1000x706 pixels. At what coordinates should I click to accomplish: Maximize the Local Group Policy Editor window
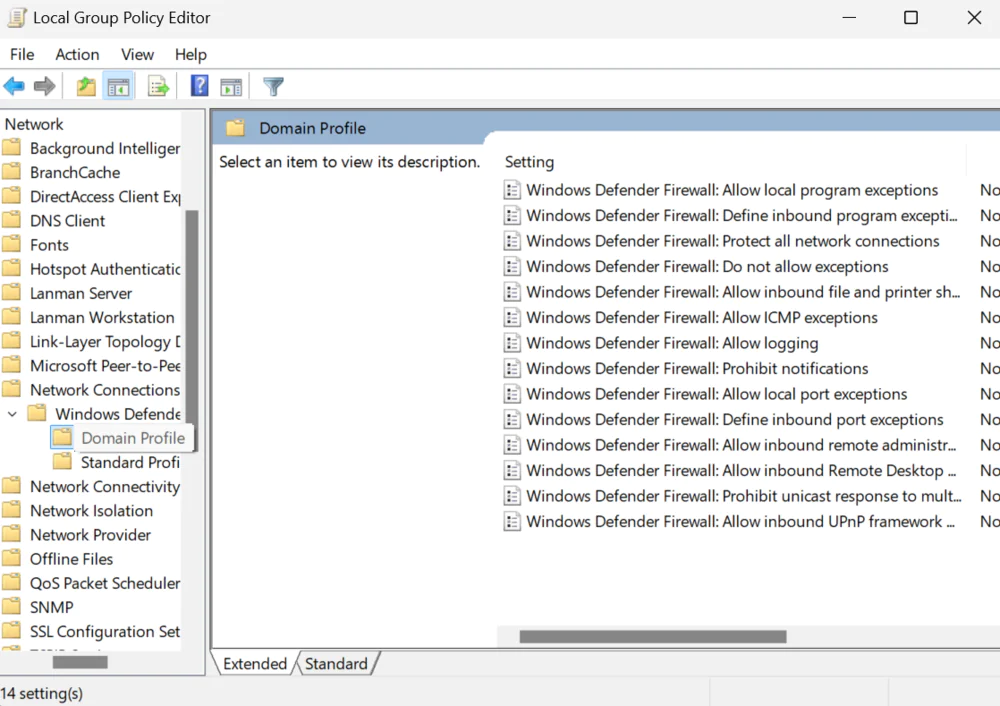click(x=911, y=17)
